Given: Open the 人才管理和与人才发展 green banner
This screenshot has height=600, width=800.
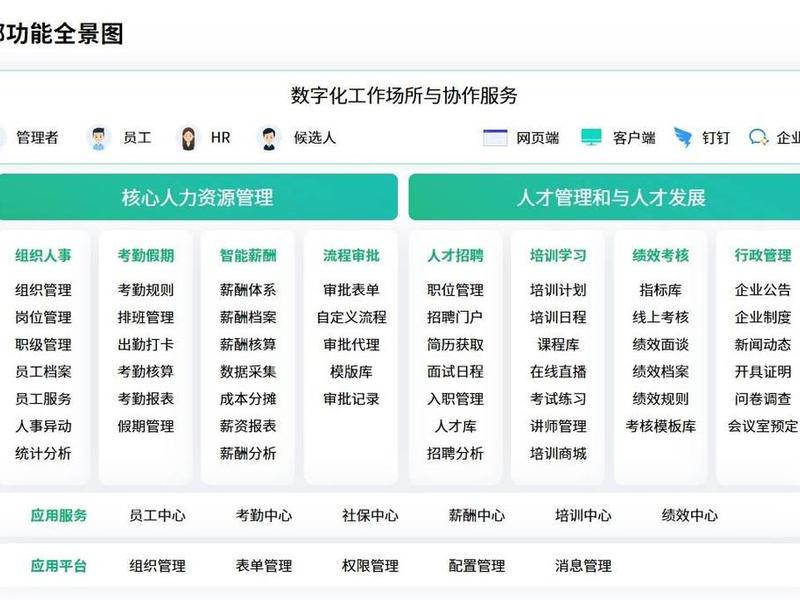Looking at the screenshot, I should pyautogui.click(x=605, y=197).
